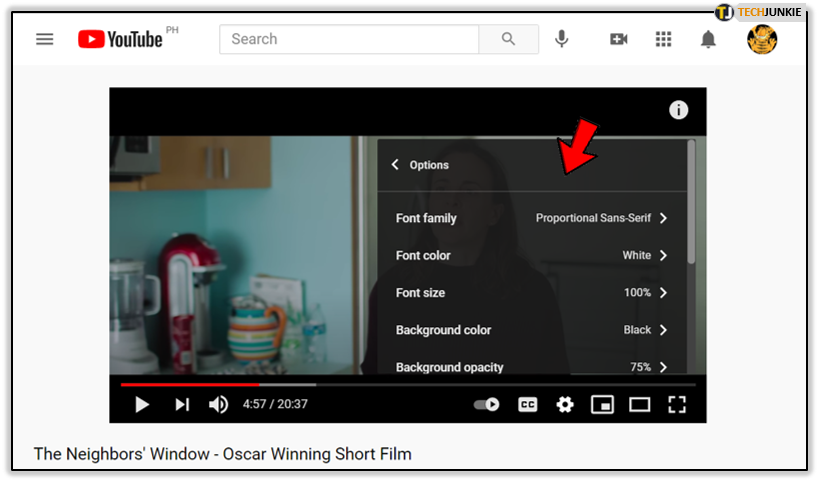
Task: Toggle closed captions CC button
Action: point(528,404)
